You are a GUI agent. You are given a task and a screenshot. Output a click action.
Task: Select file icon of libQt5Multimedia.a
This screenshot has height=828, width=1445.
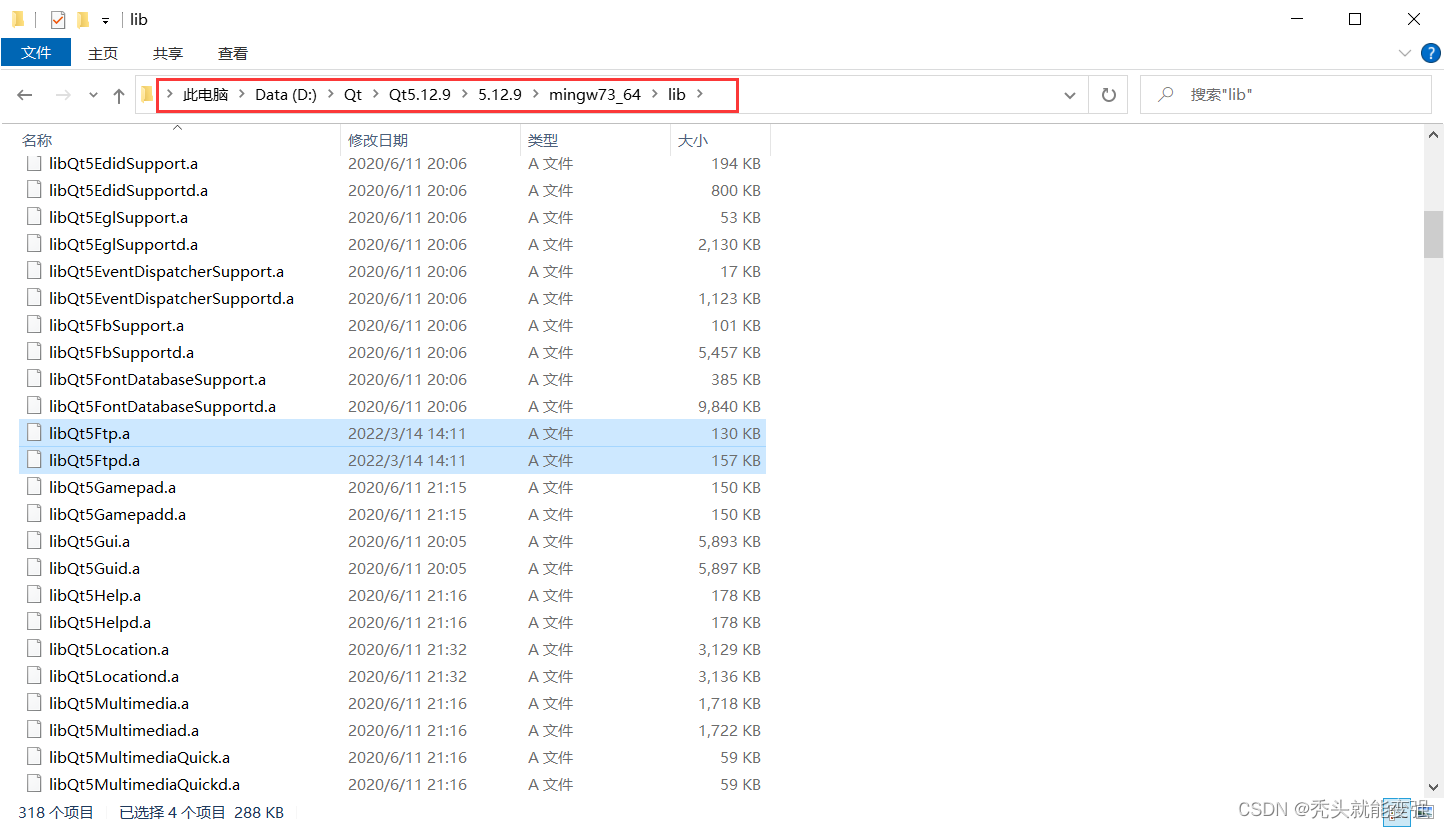(x=35, y=703)
